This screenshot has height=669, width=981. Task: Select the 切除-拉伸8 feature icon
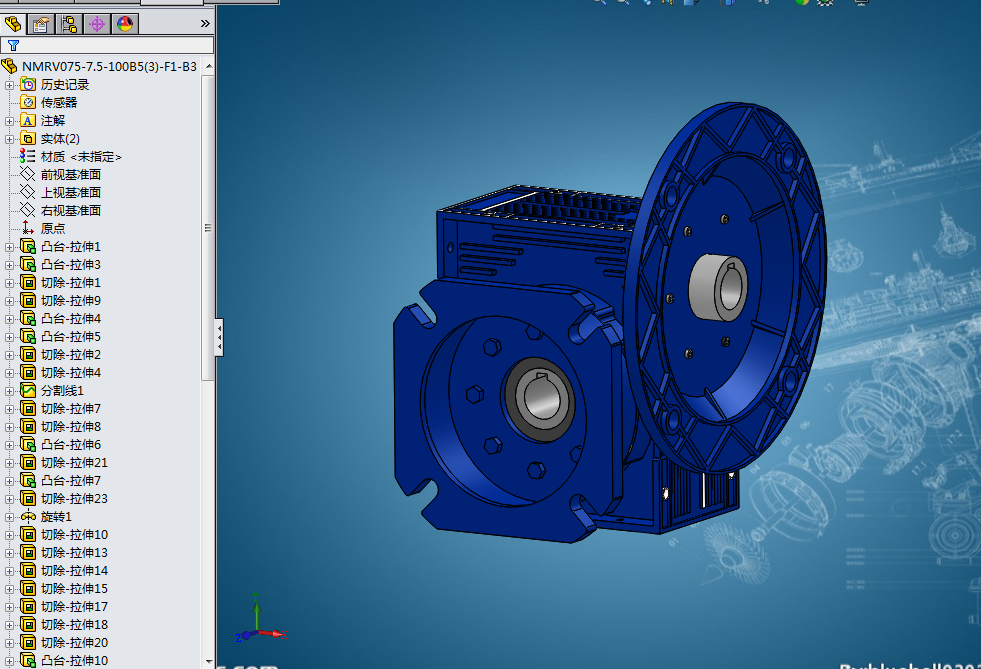coord(28,426)
